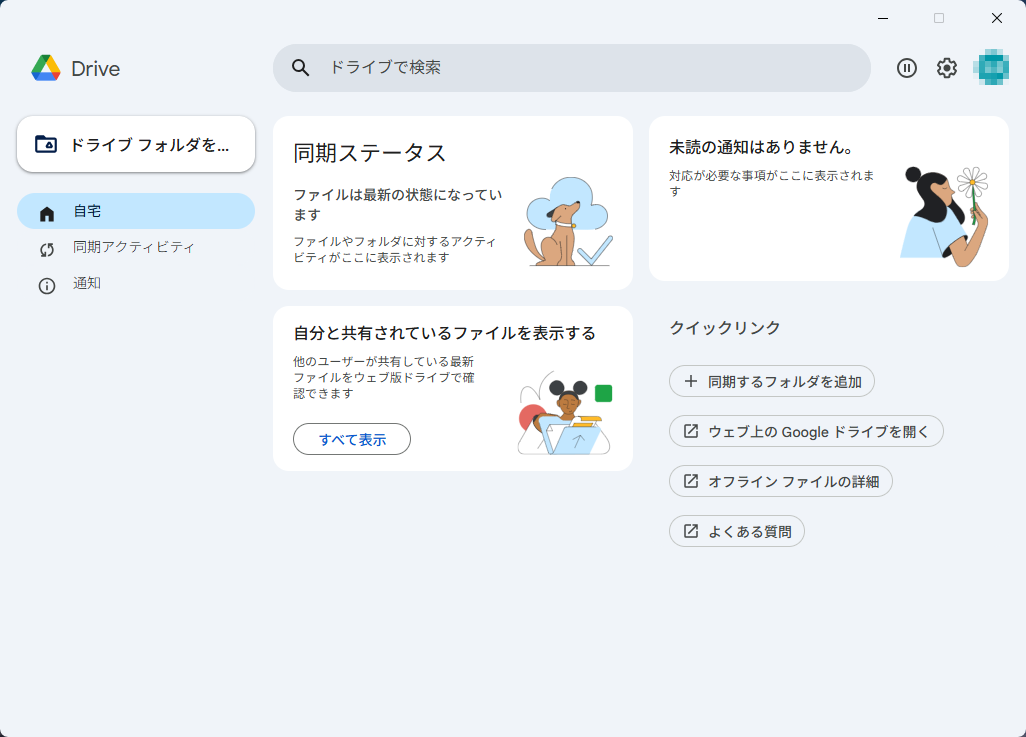Select the 自宅 sidebar item
The width and height of the screenshot is (1026, 737).
coord(136,212)
